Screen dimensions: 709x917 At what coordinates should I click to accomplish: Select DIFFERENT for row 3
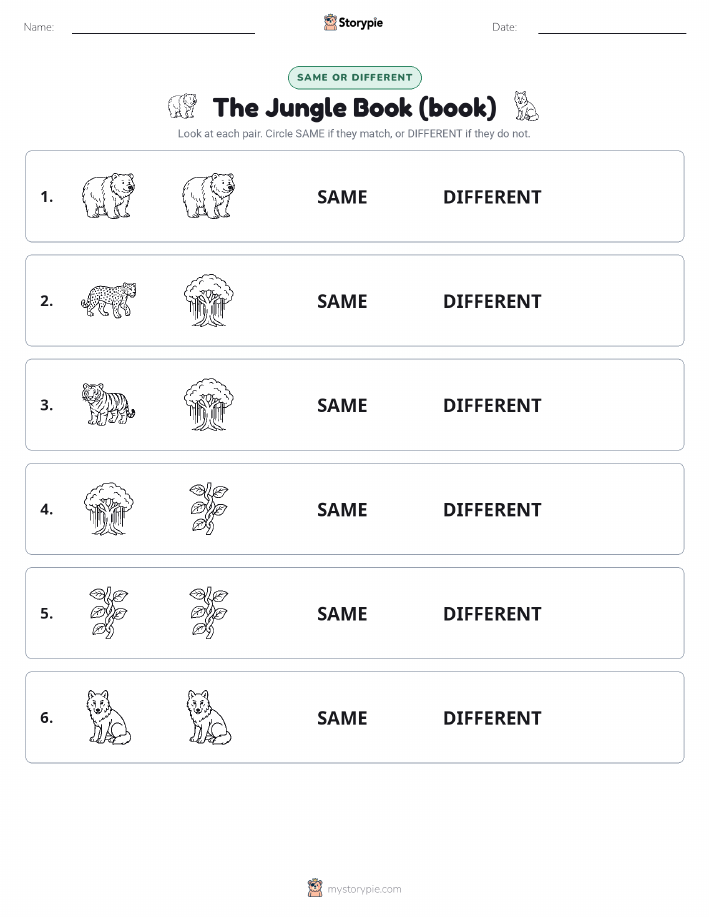[492, 405]
